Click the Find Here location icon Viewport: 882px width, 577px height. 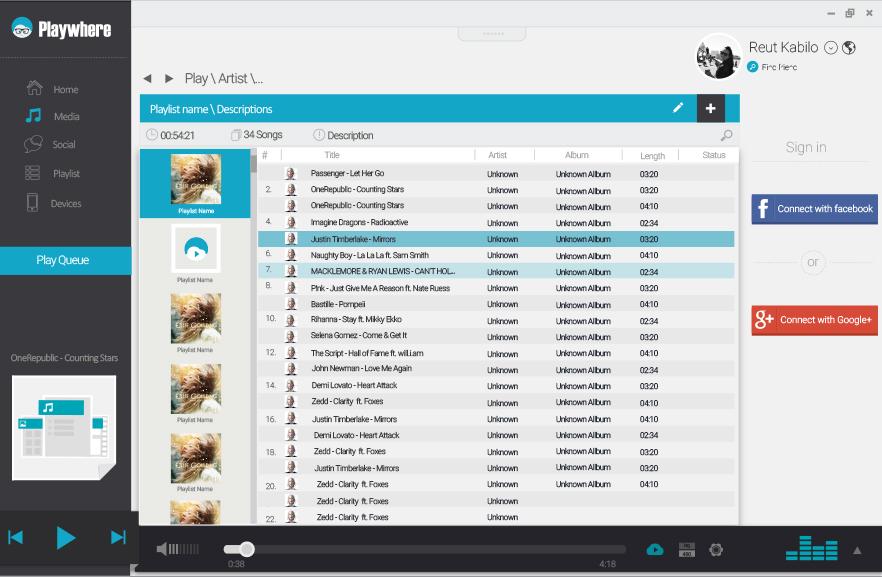tap(753, 67)
